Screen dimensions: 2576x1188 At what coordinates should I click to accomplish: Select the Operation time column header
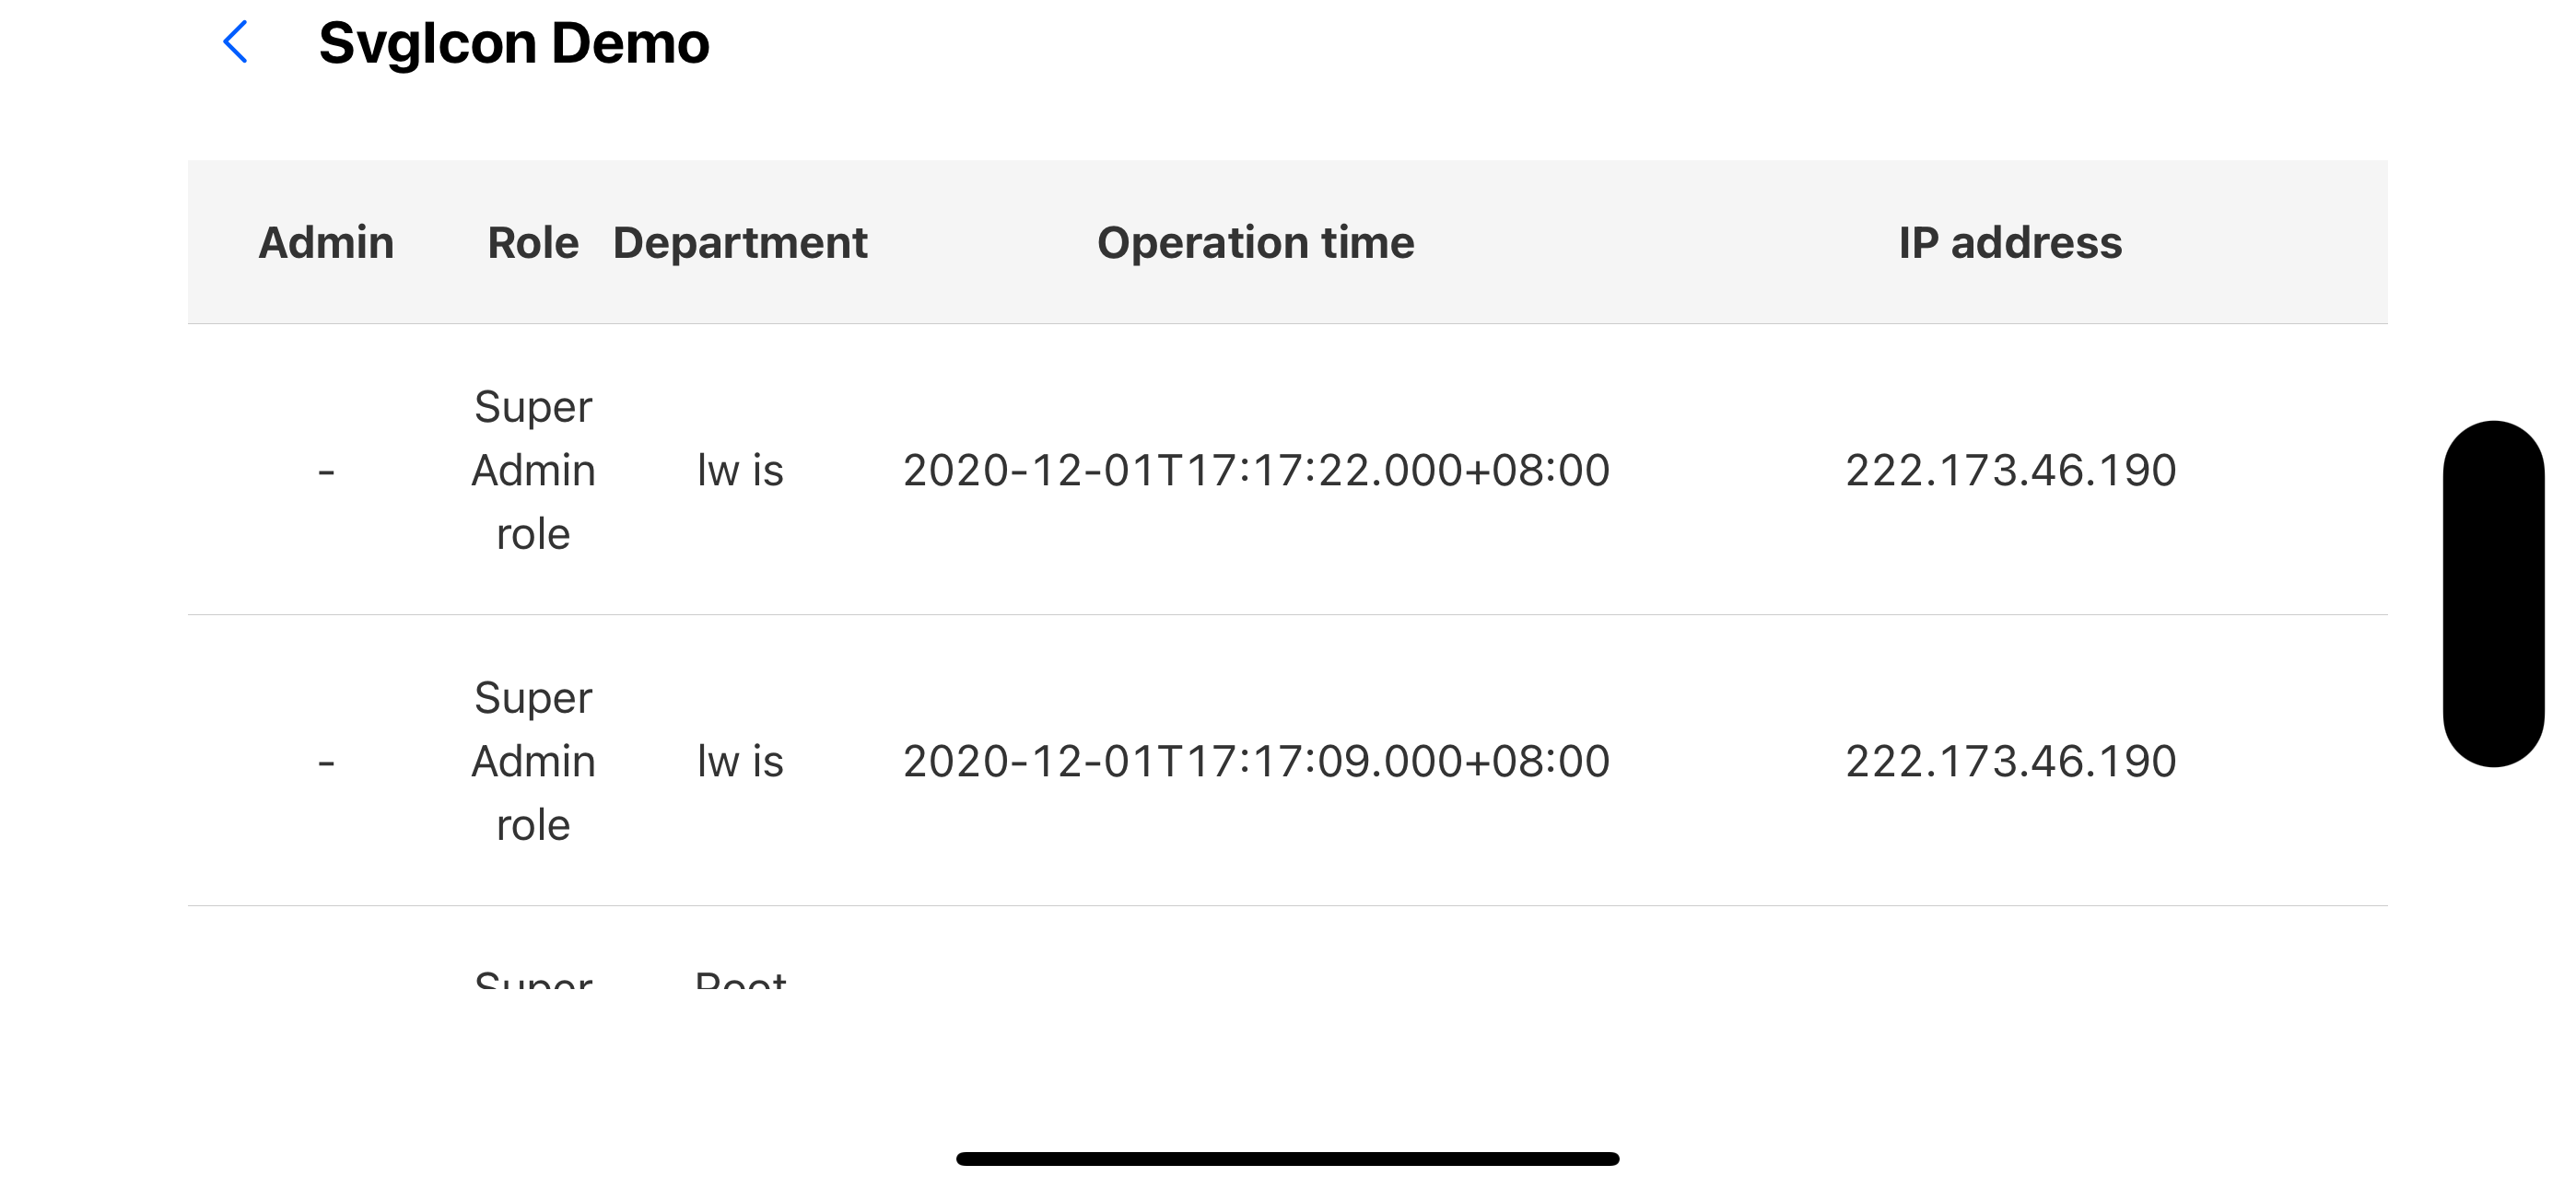point(1256,242)
